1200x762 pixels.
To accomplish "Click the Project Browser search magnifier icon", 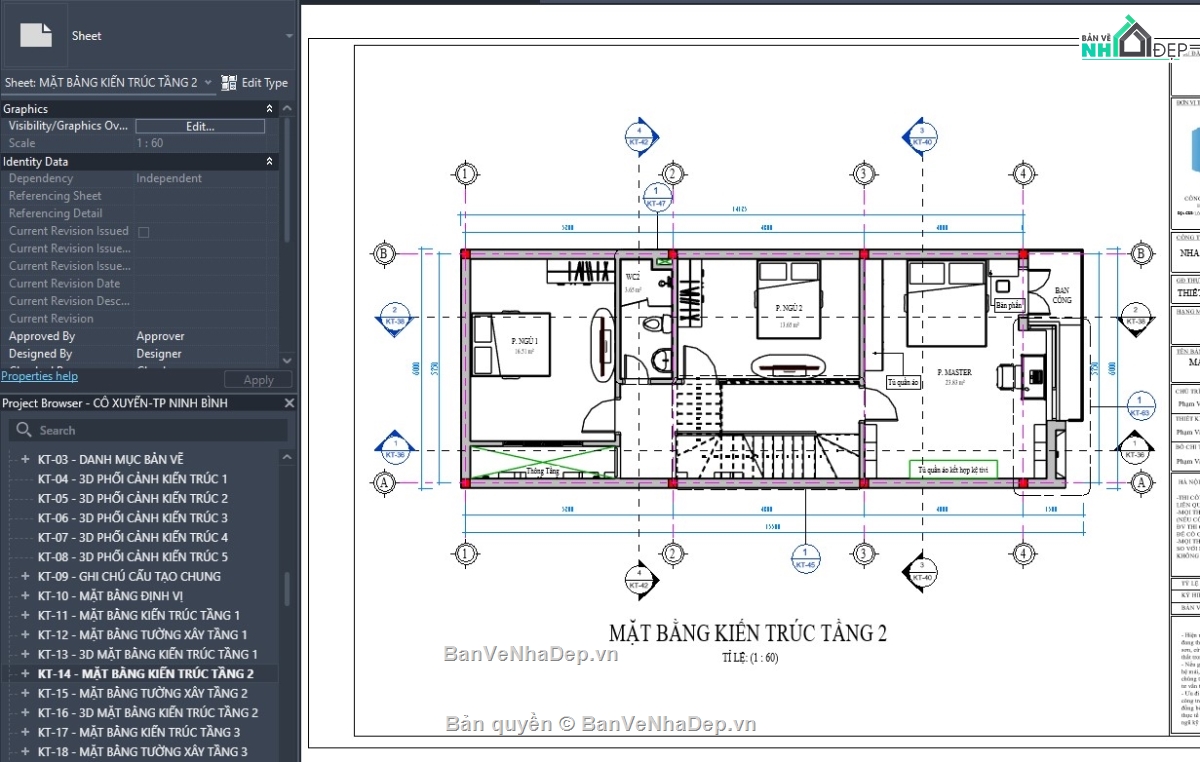I will pos(23,430).
